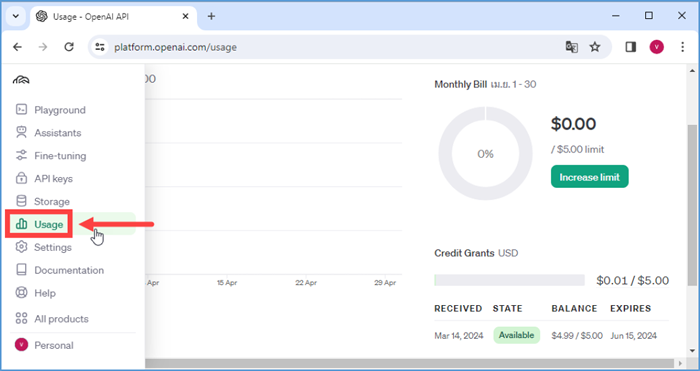Screen dimensions: 700x371
Task: Expand the tab search dropdown arrow
Action: tap(16, 17)
